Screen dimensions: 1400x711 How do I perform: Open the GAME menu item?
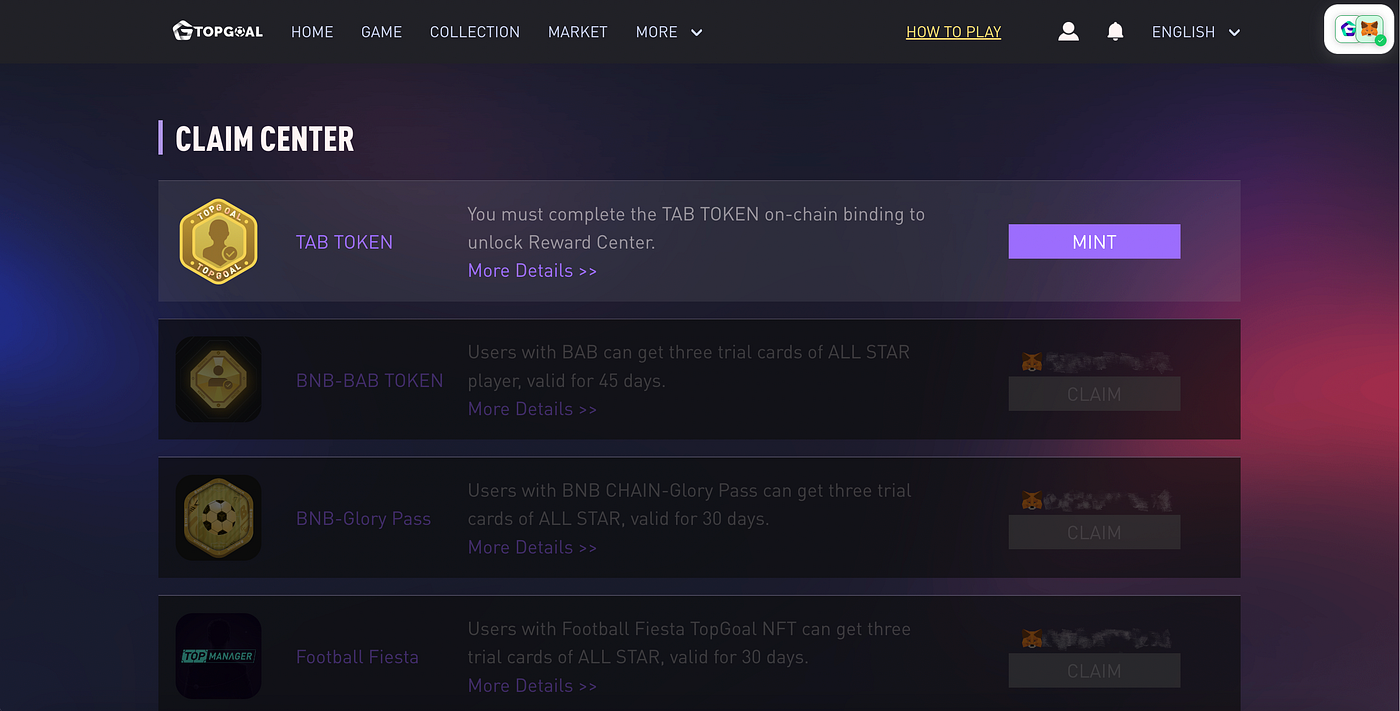click(x=381, y=32)
